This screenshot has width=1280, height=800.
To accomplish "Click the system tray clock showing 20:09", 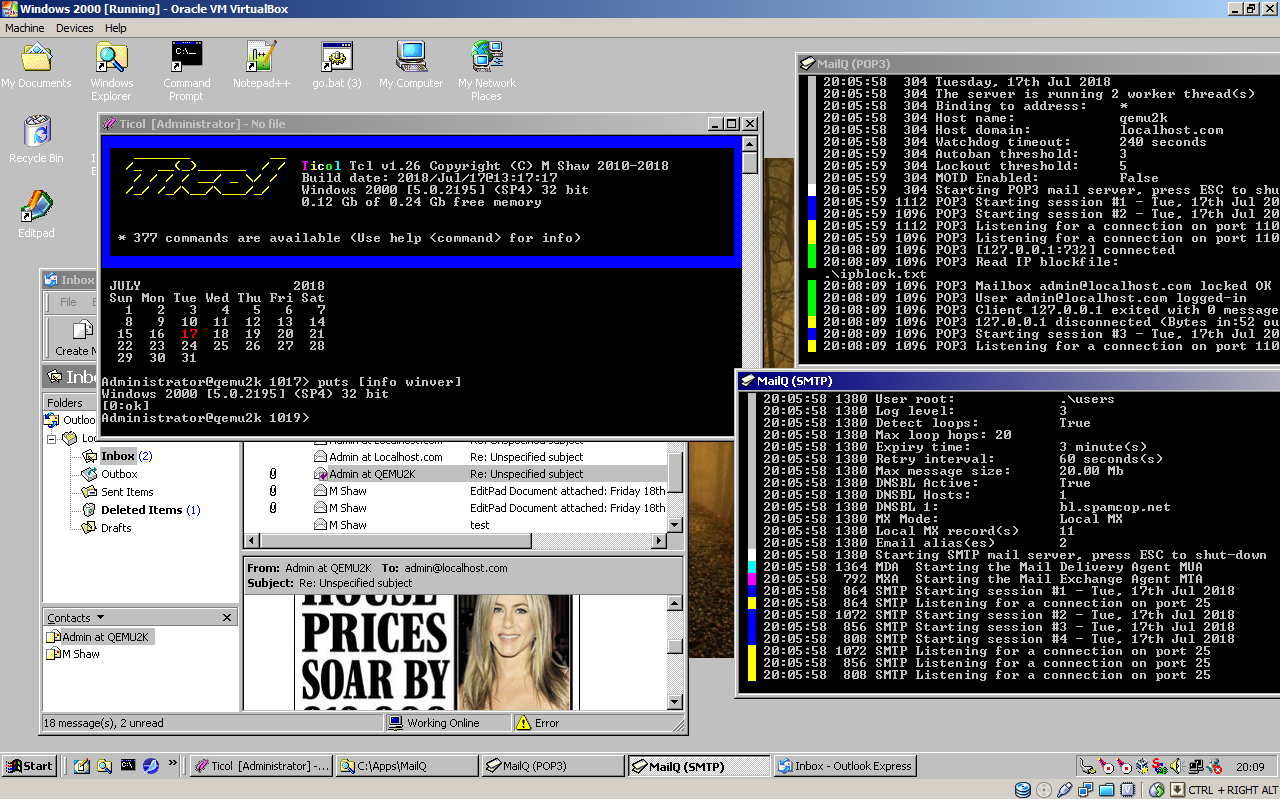I will click(1250, 767).
